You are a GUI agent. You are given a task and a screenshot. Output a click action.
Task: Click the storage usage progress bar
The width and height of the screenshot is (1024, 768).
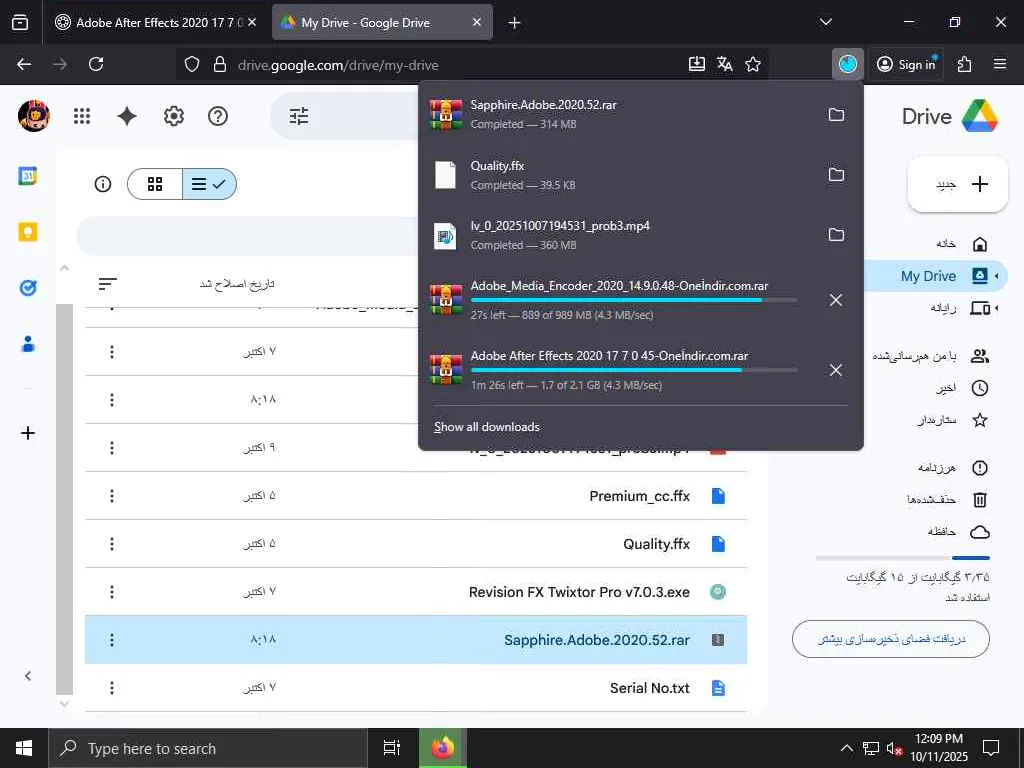(x=903, y=558)
